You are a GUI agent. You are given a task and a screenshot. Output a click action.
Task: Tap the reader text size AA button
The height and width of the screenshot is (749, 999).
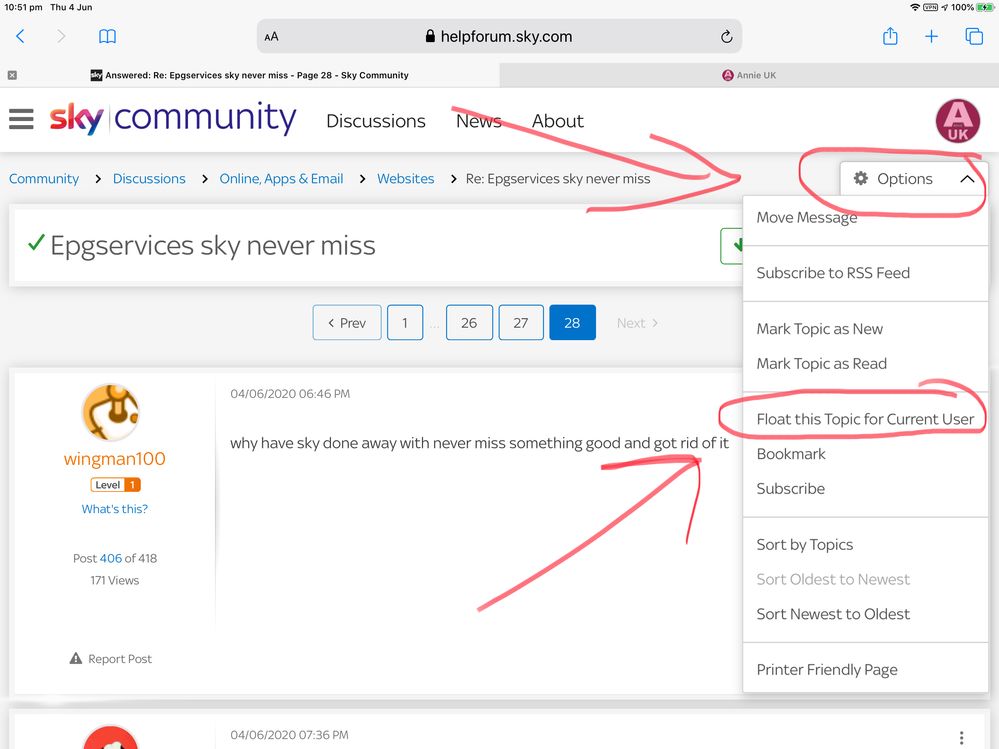272,37
